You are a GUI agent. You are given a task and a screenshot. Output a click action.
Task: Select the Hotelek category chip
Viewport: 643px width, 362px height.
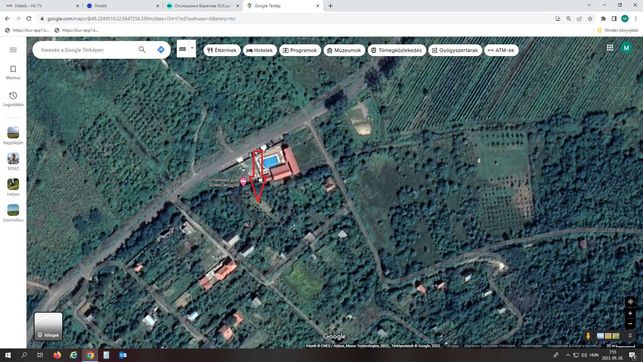260,50
